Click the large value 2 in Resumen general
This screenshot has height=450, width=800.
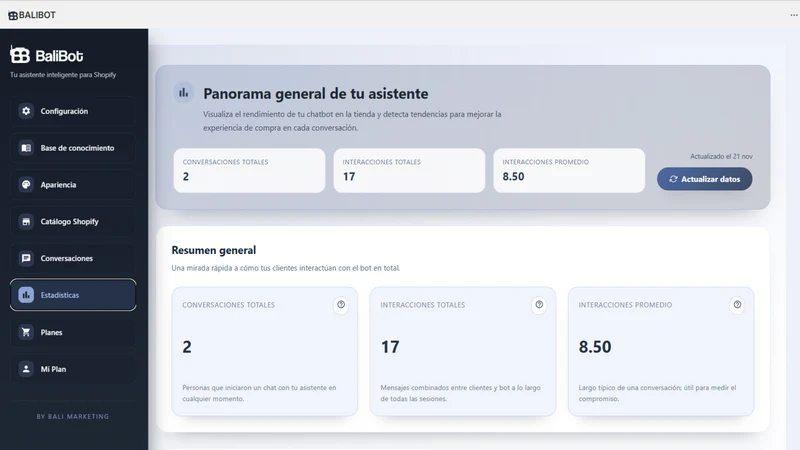(187, 347)
